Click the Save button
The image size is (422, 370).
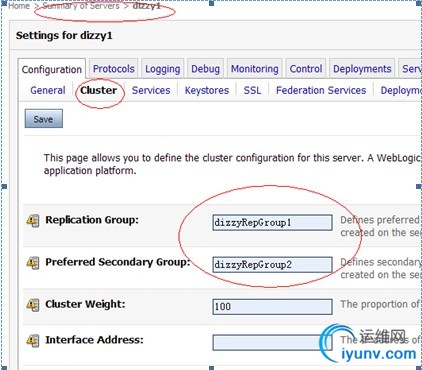pos(44,119)
